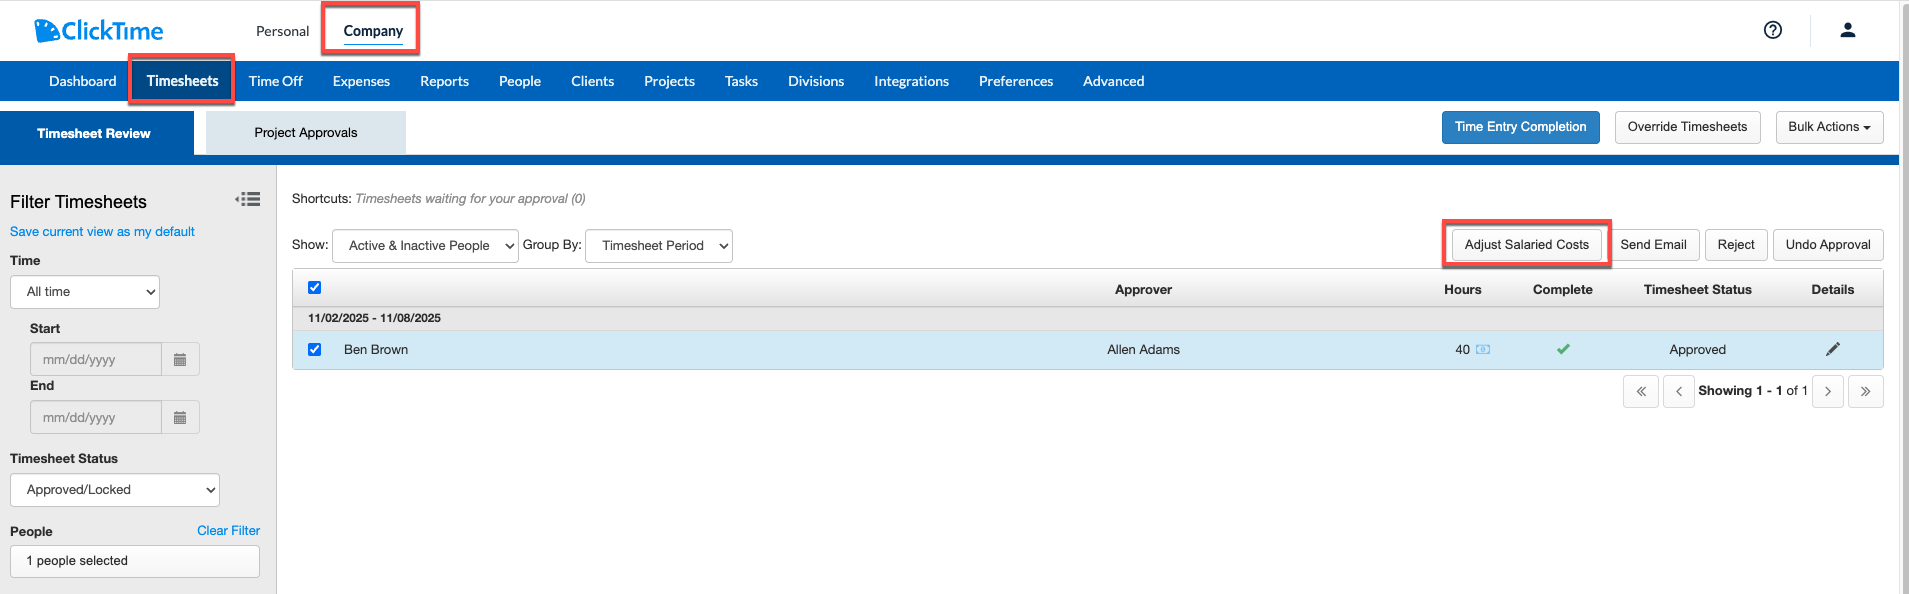The image size is (1909, 594).
Task: Click the Start date input field
Action: pyautogui.click(x=96, y=359)
